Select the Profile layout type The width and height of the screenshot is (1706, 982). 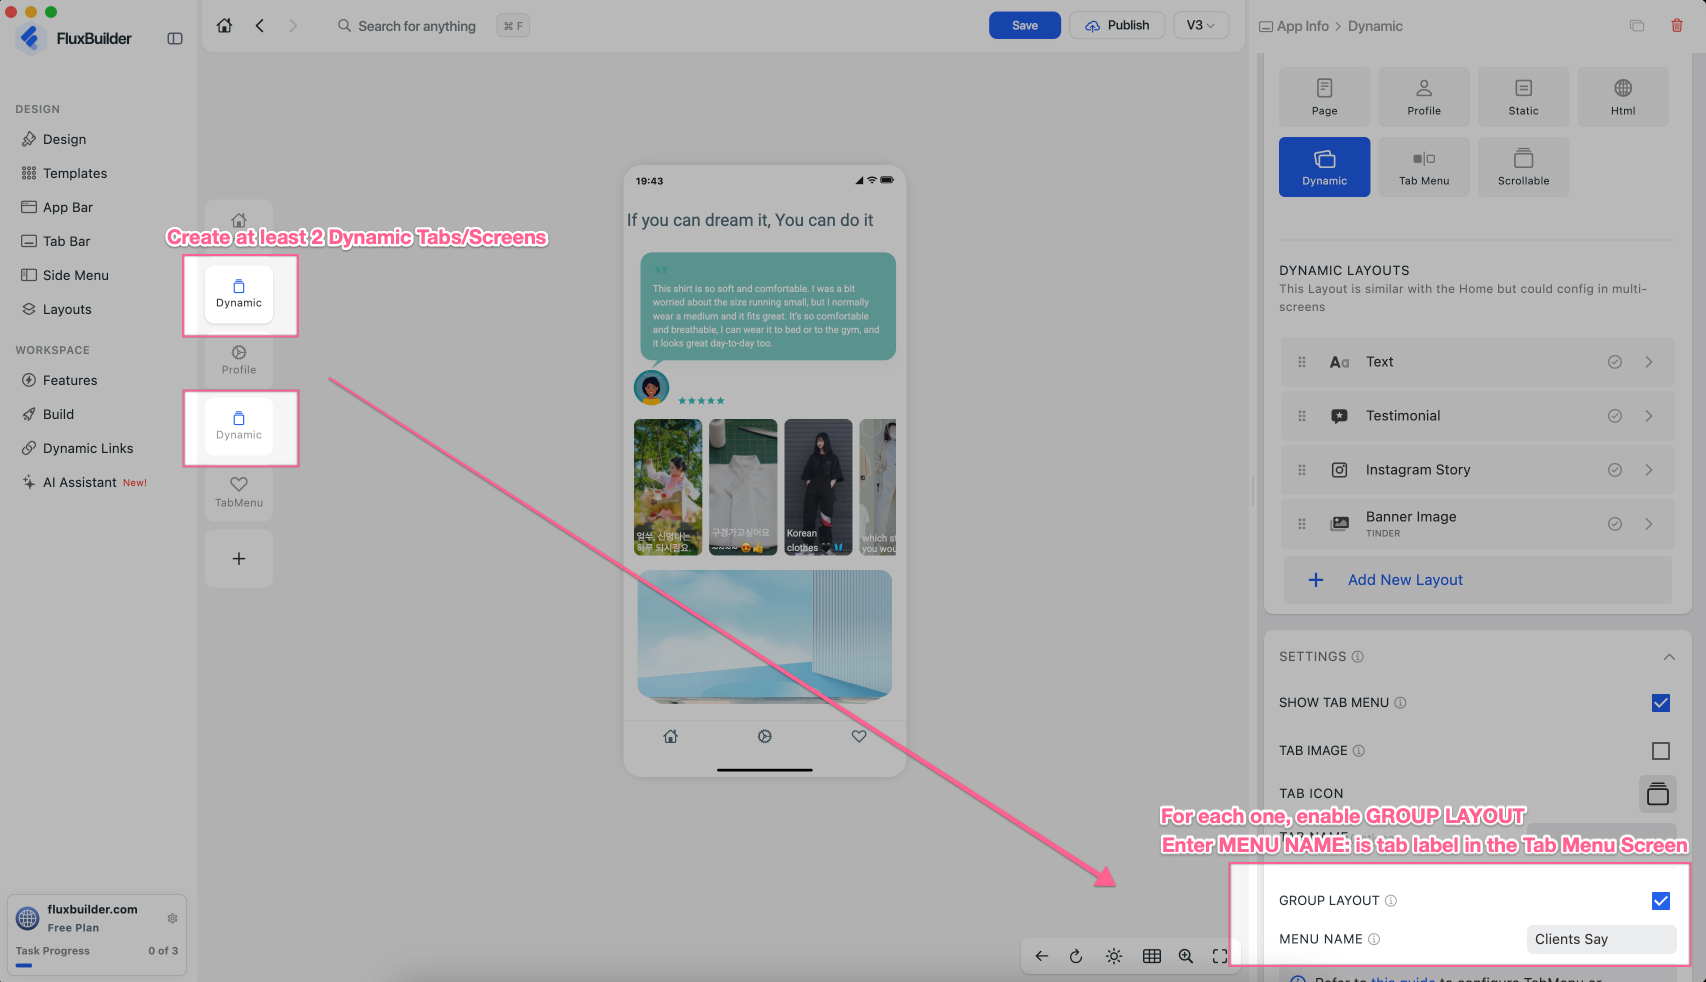pos(1424,97)
